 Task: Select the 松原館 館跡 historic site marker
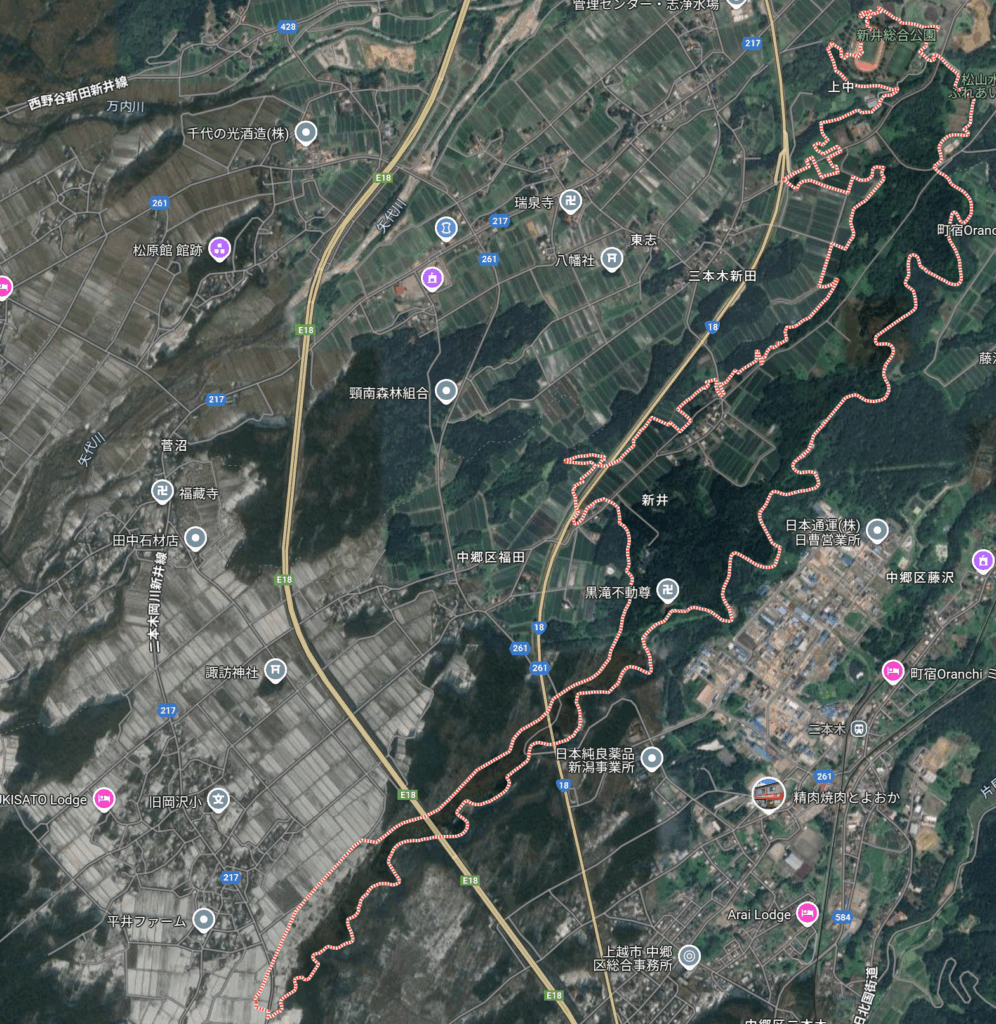point(219,249)
